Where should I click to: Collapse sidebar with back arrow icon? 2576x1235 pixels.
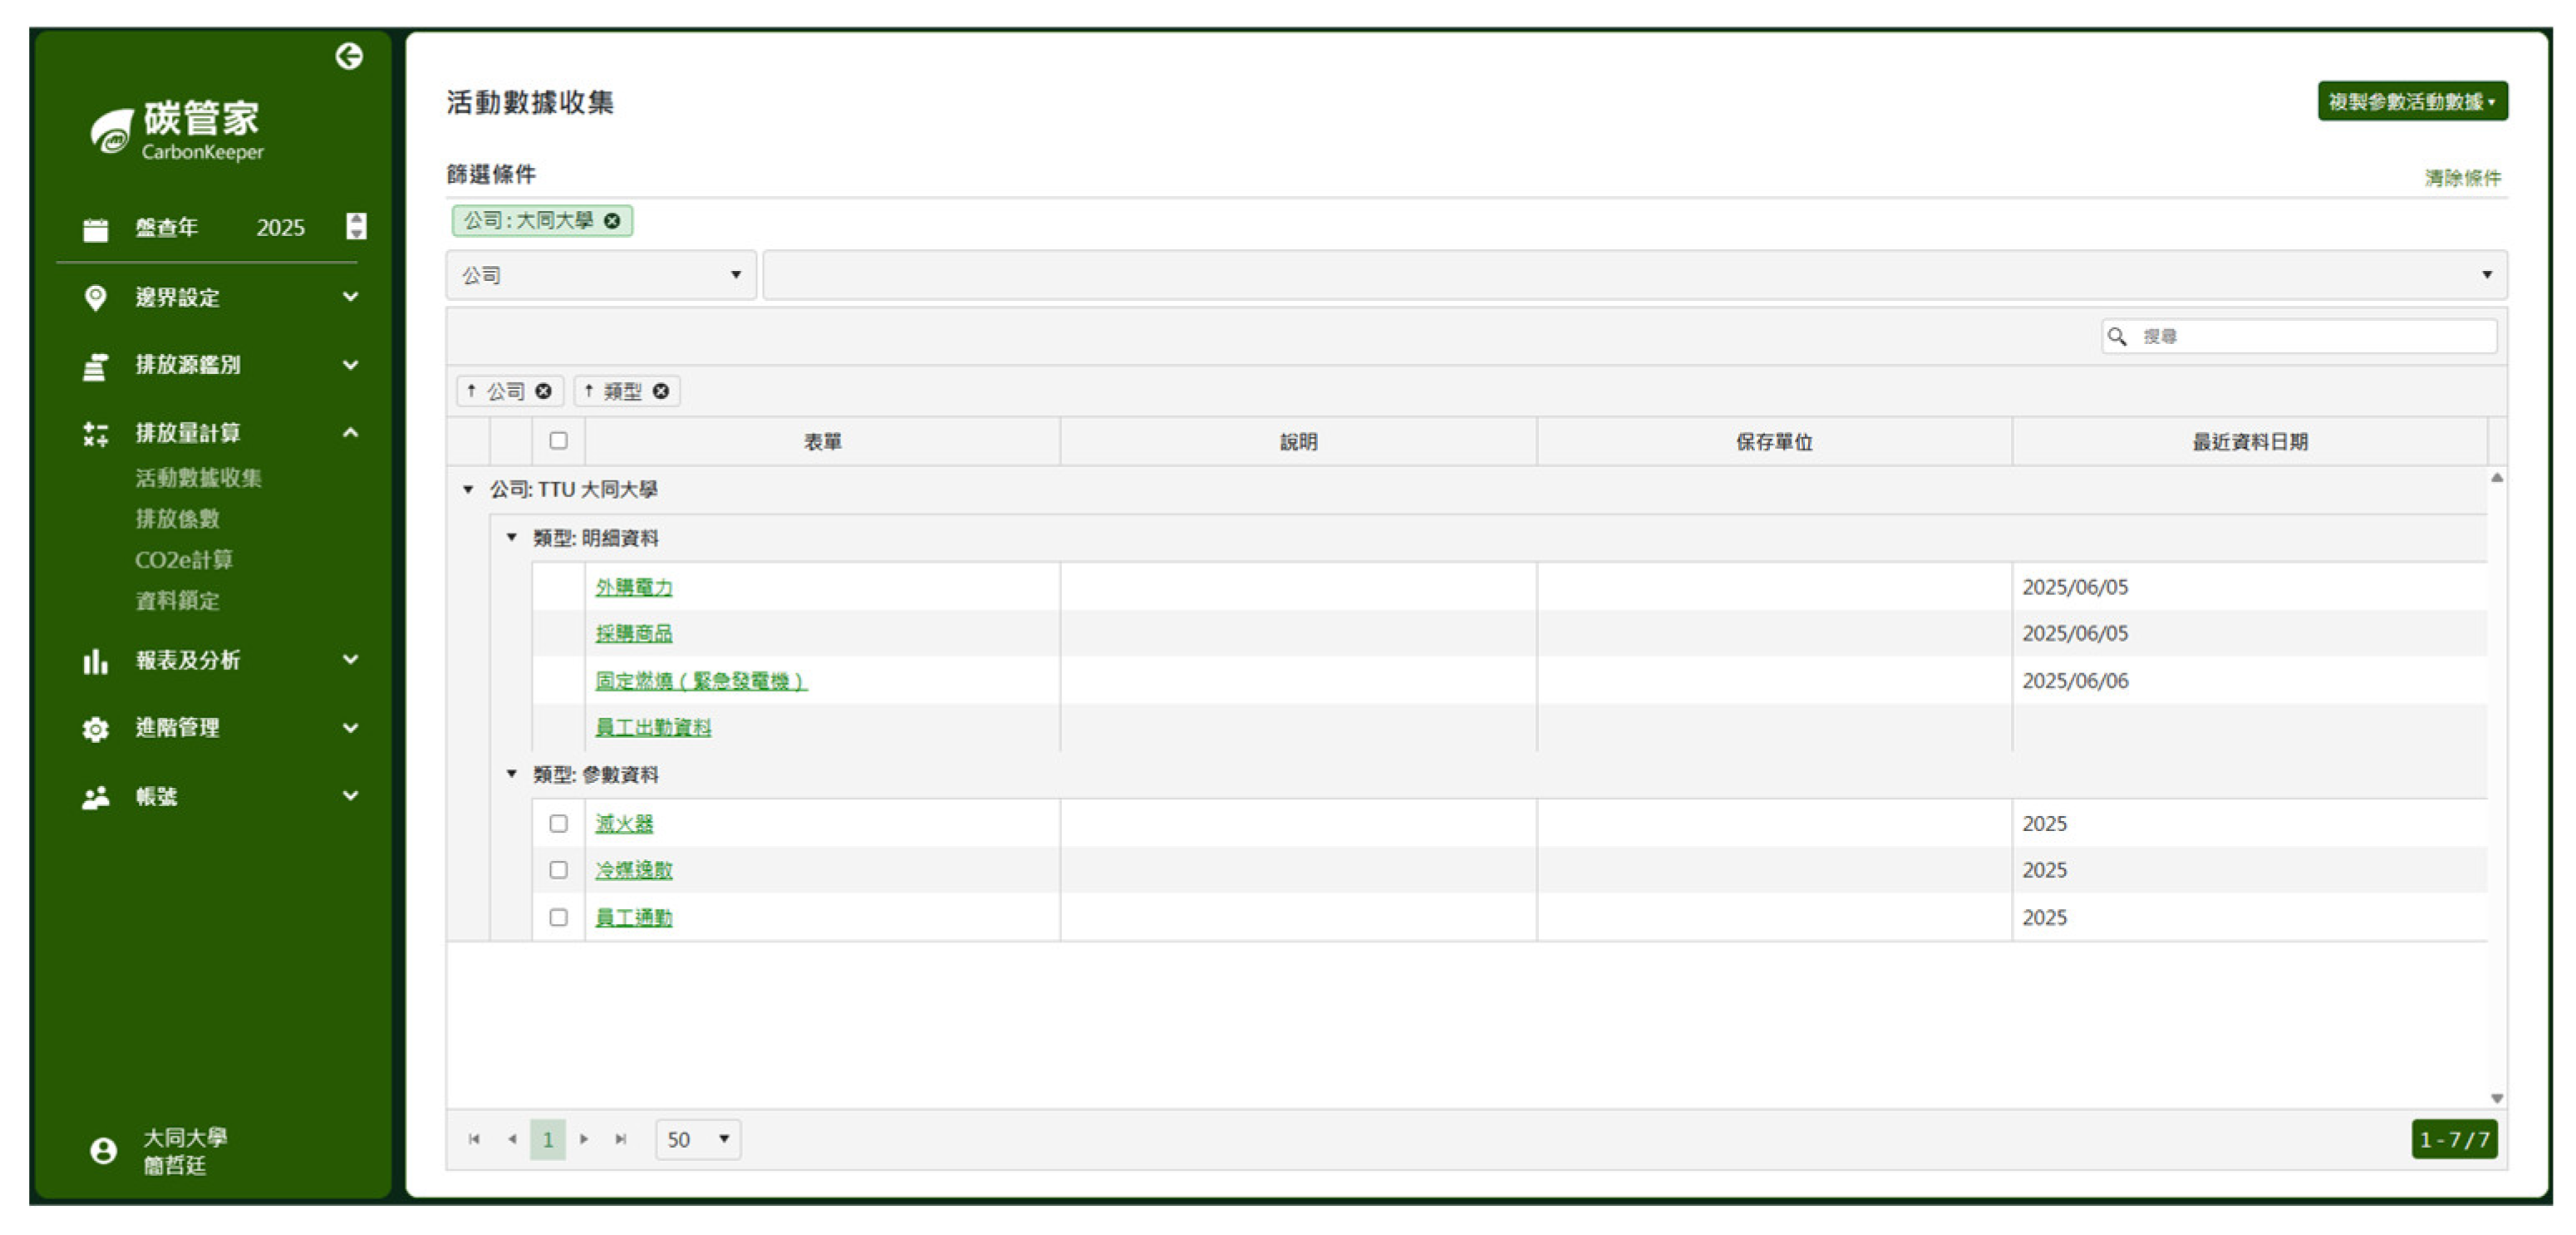coord(348,56)
